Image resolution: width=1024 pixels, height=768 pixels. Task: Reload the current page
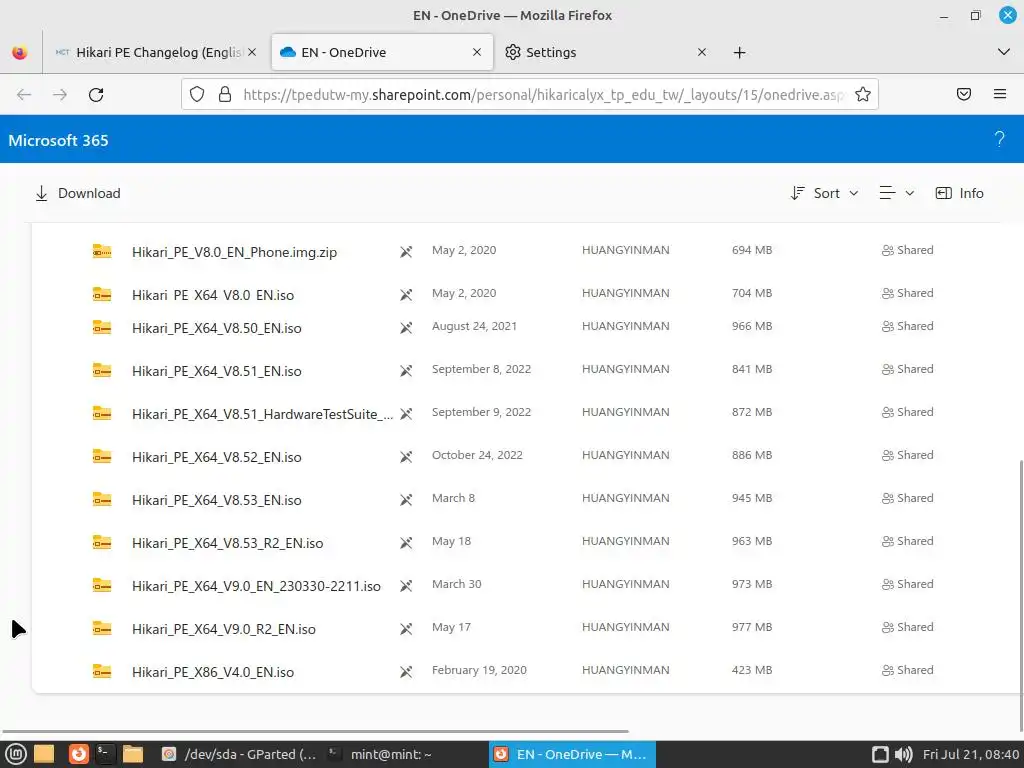[x=96, y=95]
